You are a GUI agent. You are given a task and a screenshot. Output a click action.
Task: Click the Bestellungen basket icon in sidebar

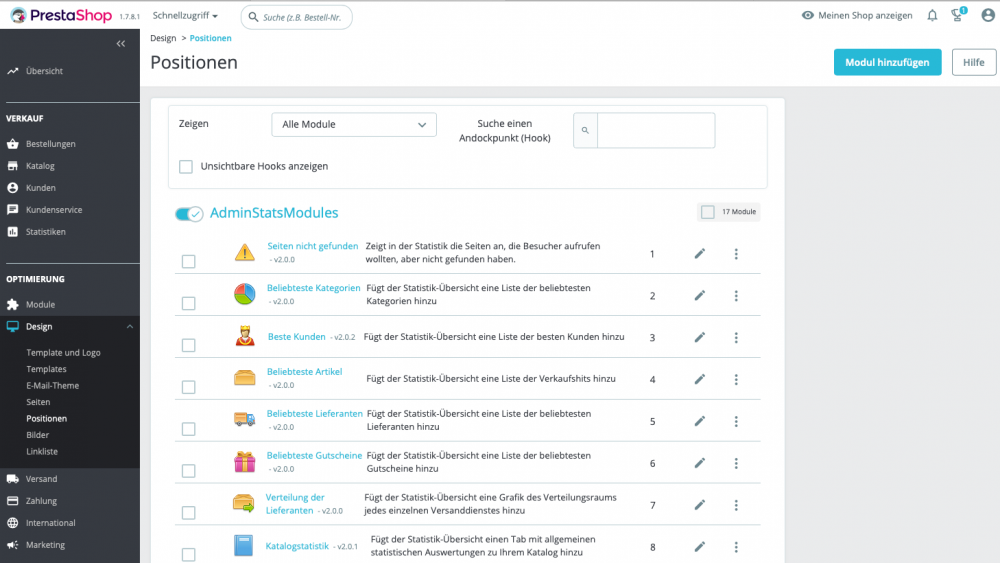click(x=13, y=144)
